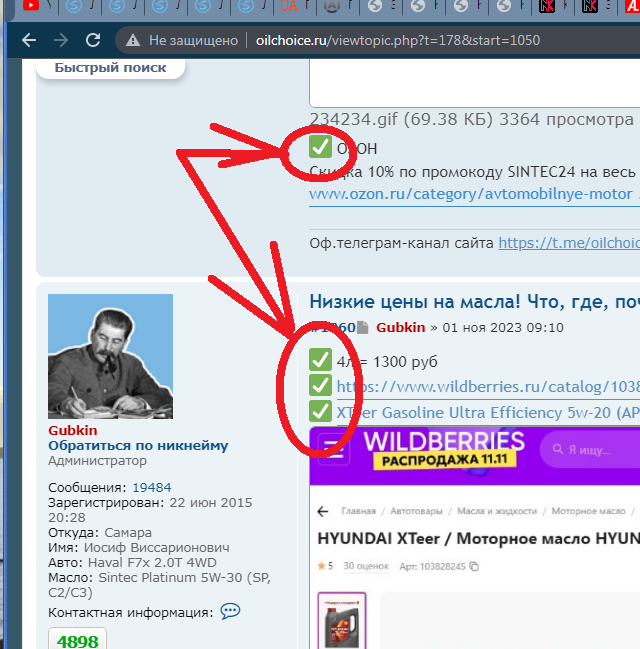Open the Gubkin profile link under the avatar
The height and width of the screenshot is (649, 640).
coord(73,430)
